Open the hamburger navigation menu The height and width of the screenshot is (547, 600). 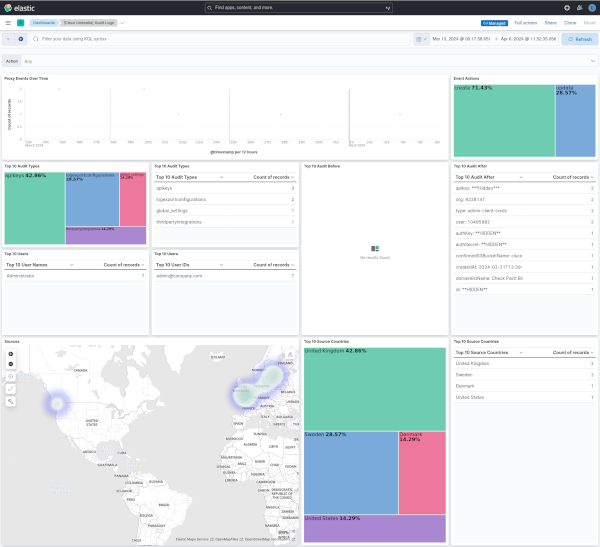6,21
